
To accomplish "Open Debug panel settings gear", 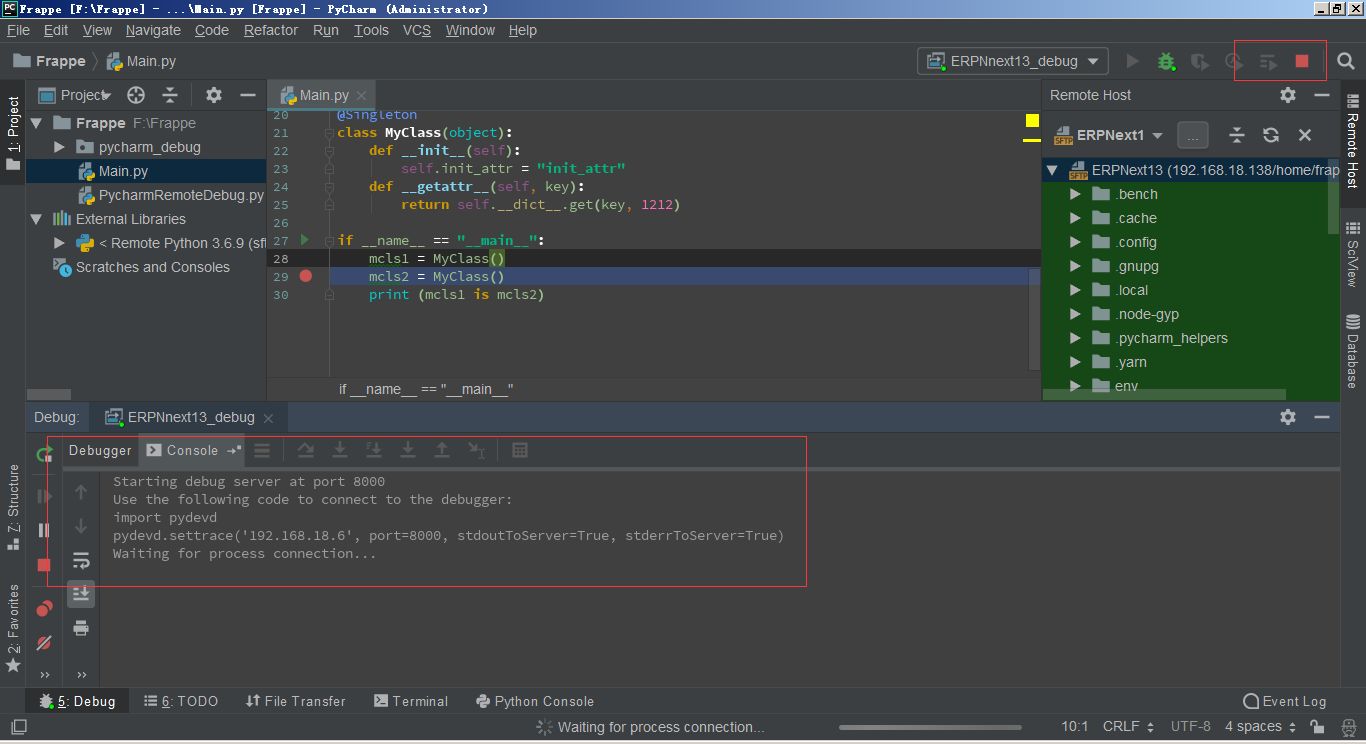I will [1288, 417].
